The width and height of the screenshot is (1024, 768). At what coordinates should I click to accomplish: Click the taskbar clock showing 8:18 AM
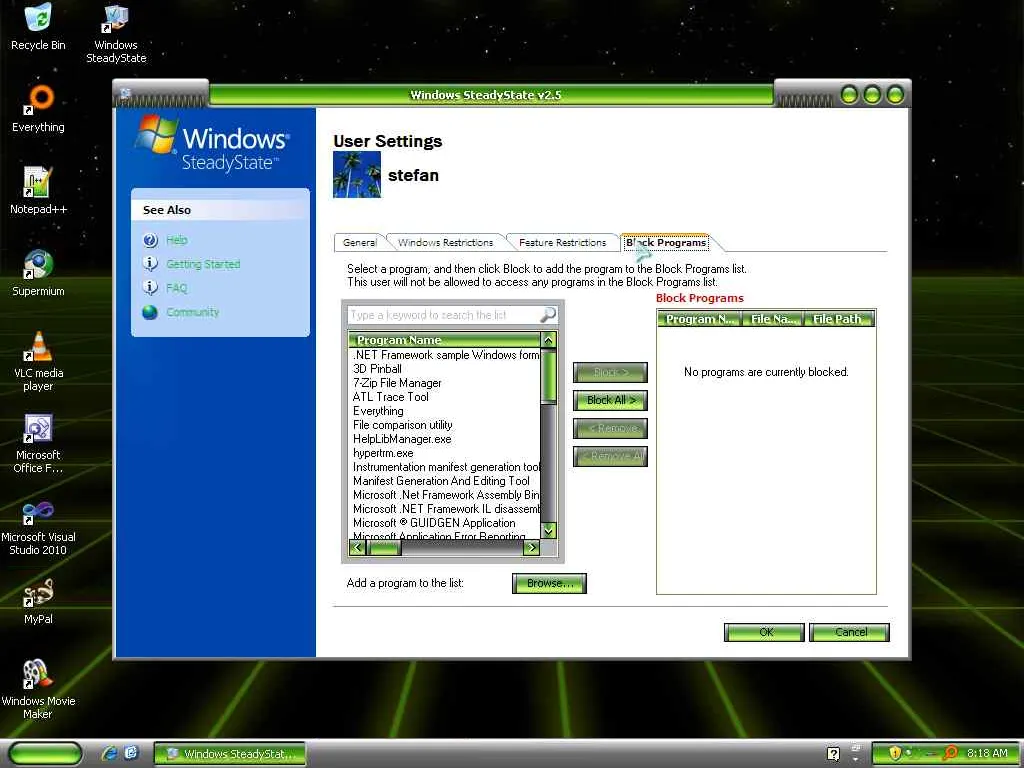(x=987, y=753)
